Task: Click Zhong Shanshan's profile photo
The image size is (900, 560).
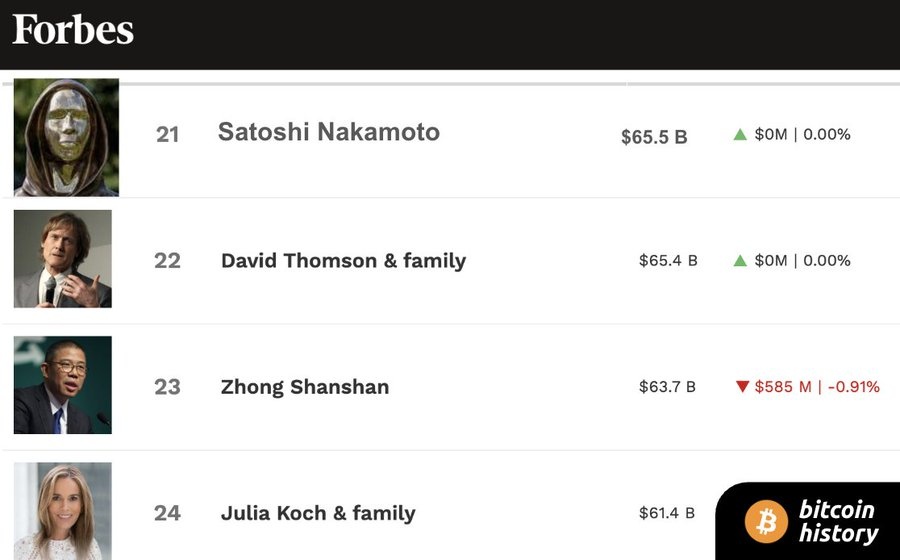Action: 62,385
